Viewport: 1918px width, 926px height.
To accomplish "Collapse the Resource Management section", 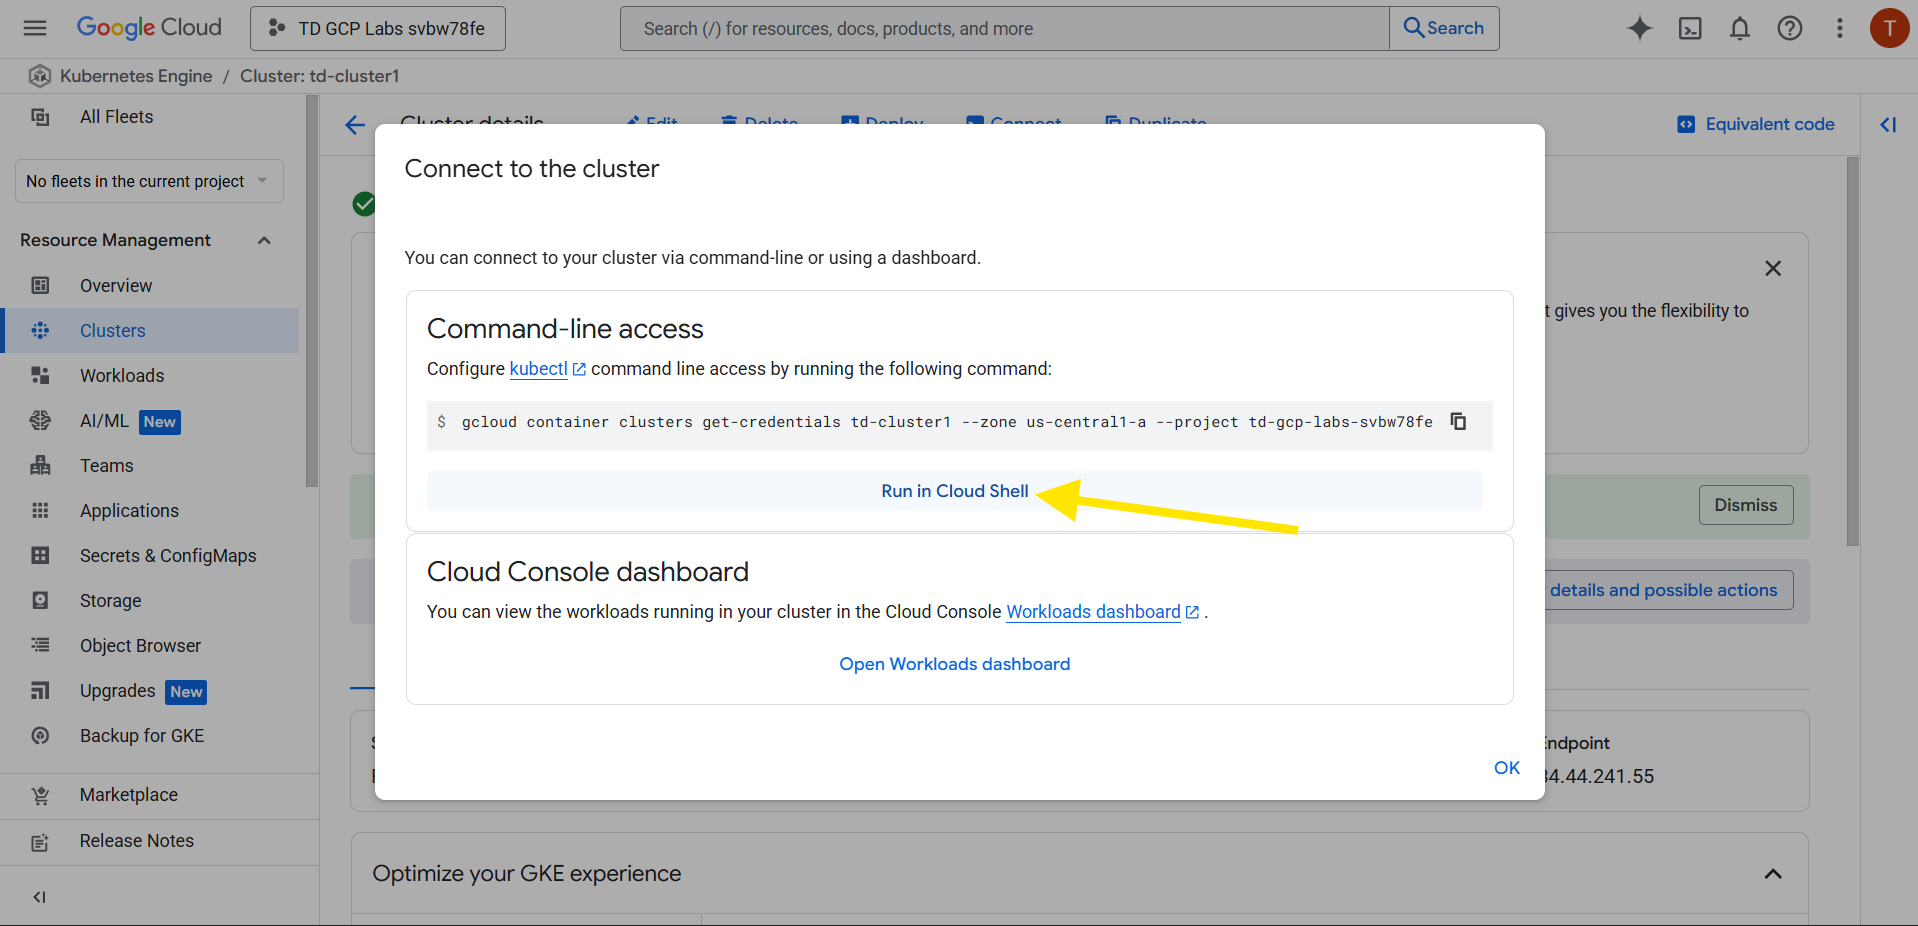I will click(x=264, y=240).
